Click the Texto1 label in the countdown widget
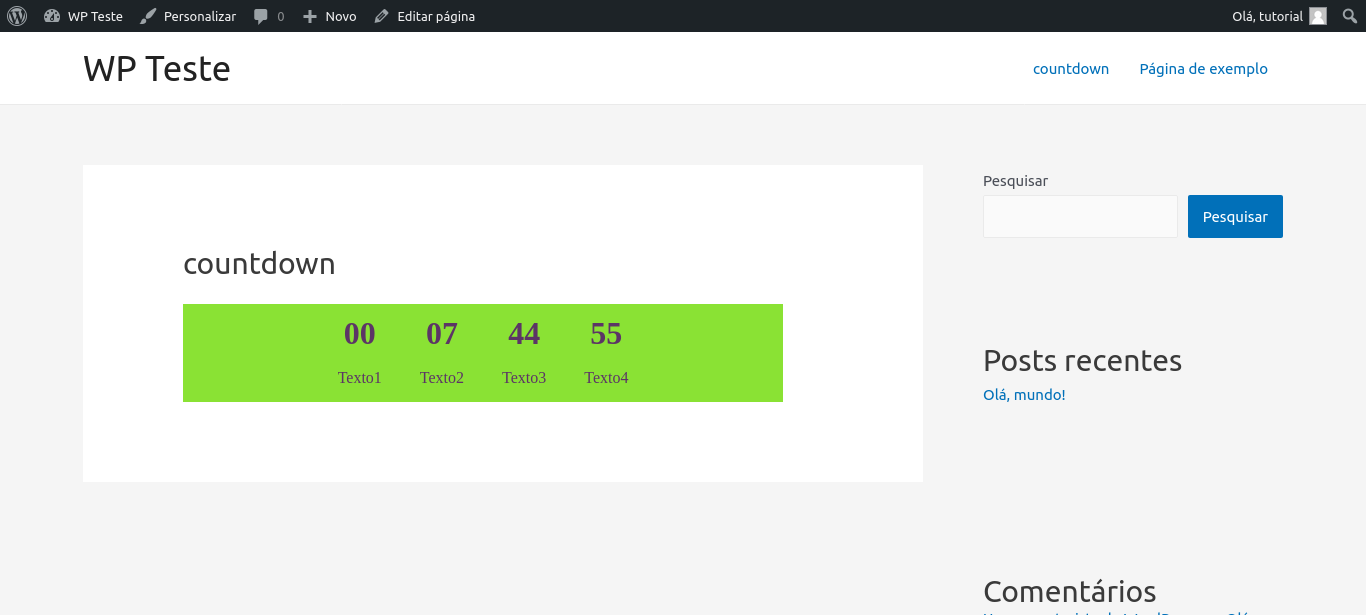 click(359, 377)
